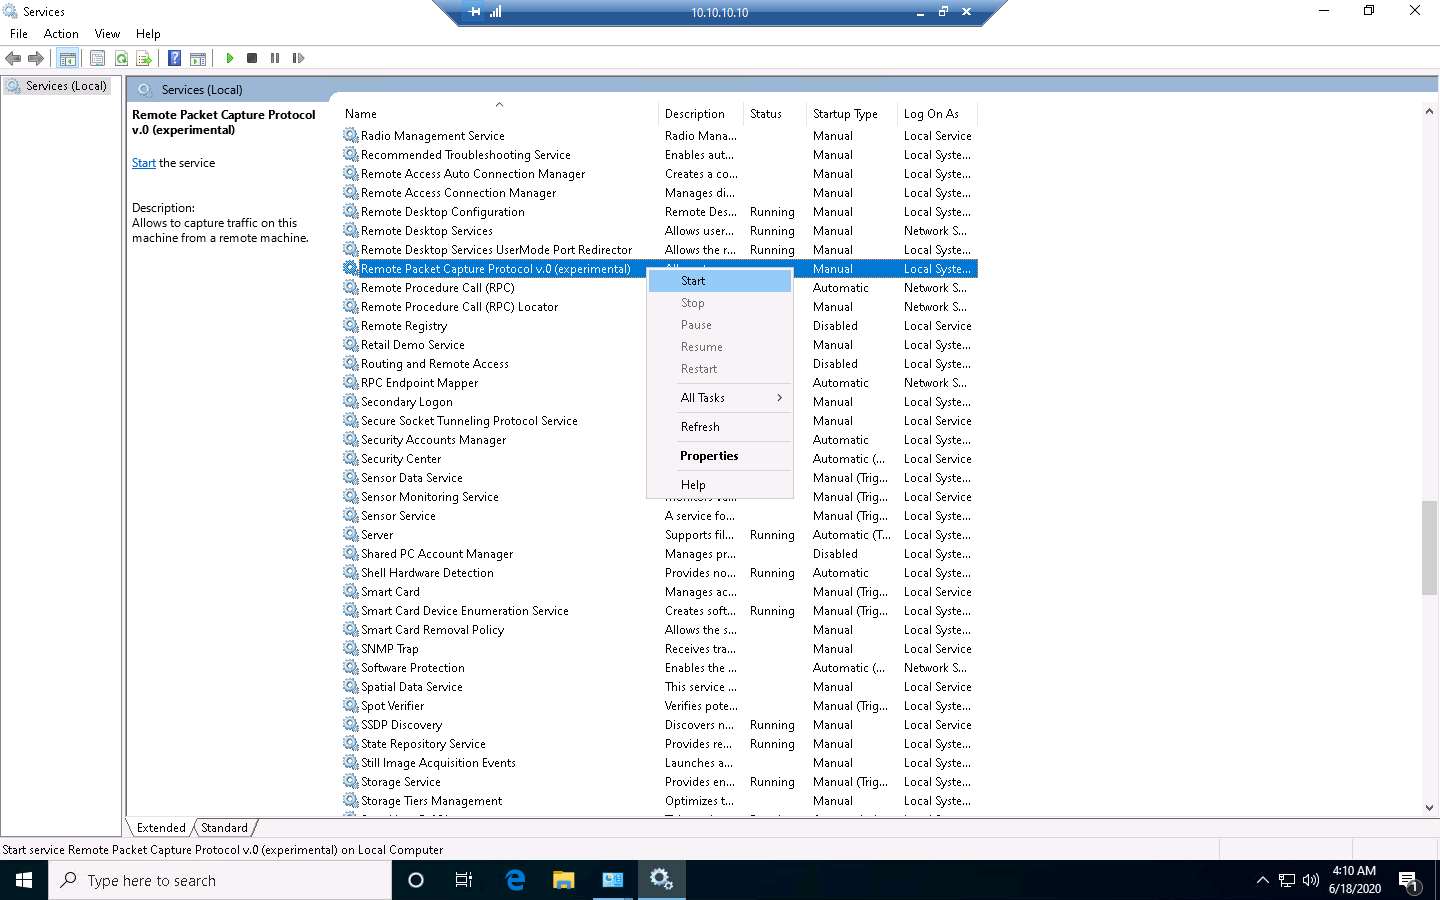
Task: Open the Properties toolbar icon
Action: (97, 58)
